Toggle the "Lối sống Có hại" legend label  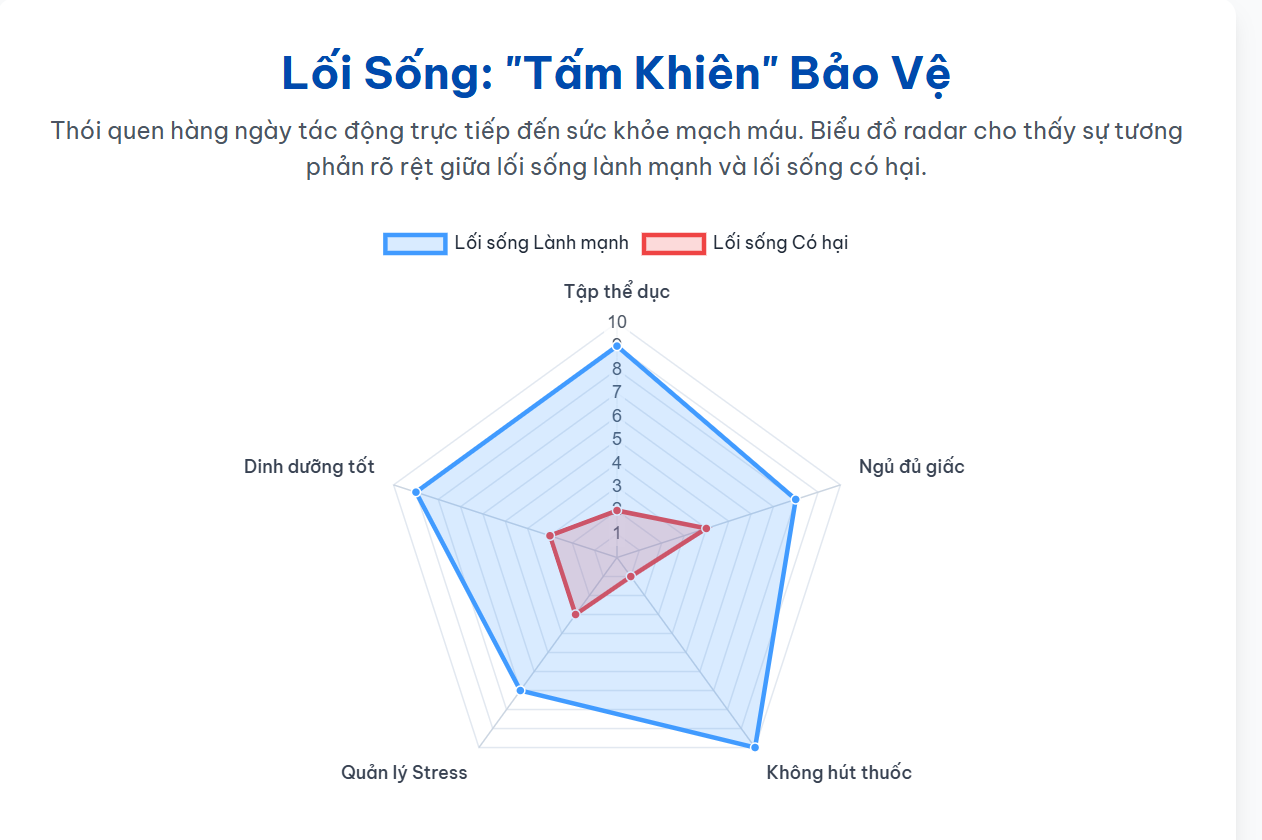coord(780,243)
